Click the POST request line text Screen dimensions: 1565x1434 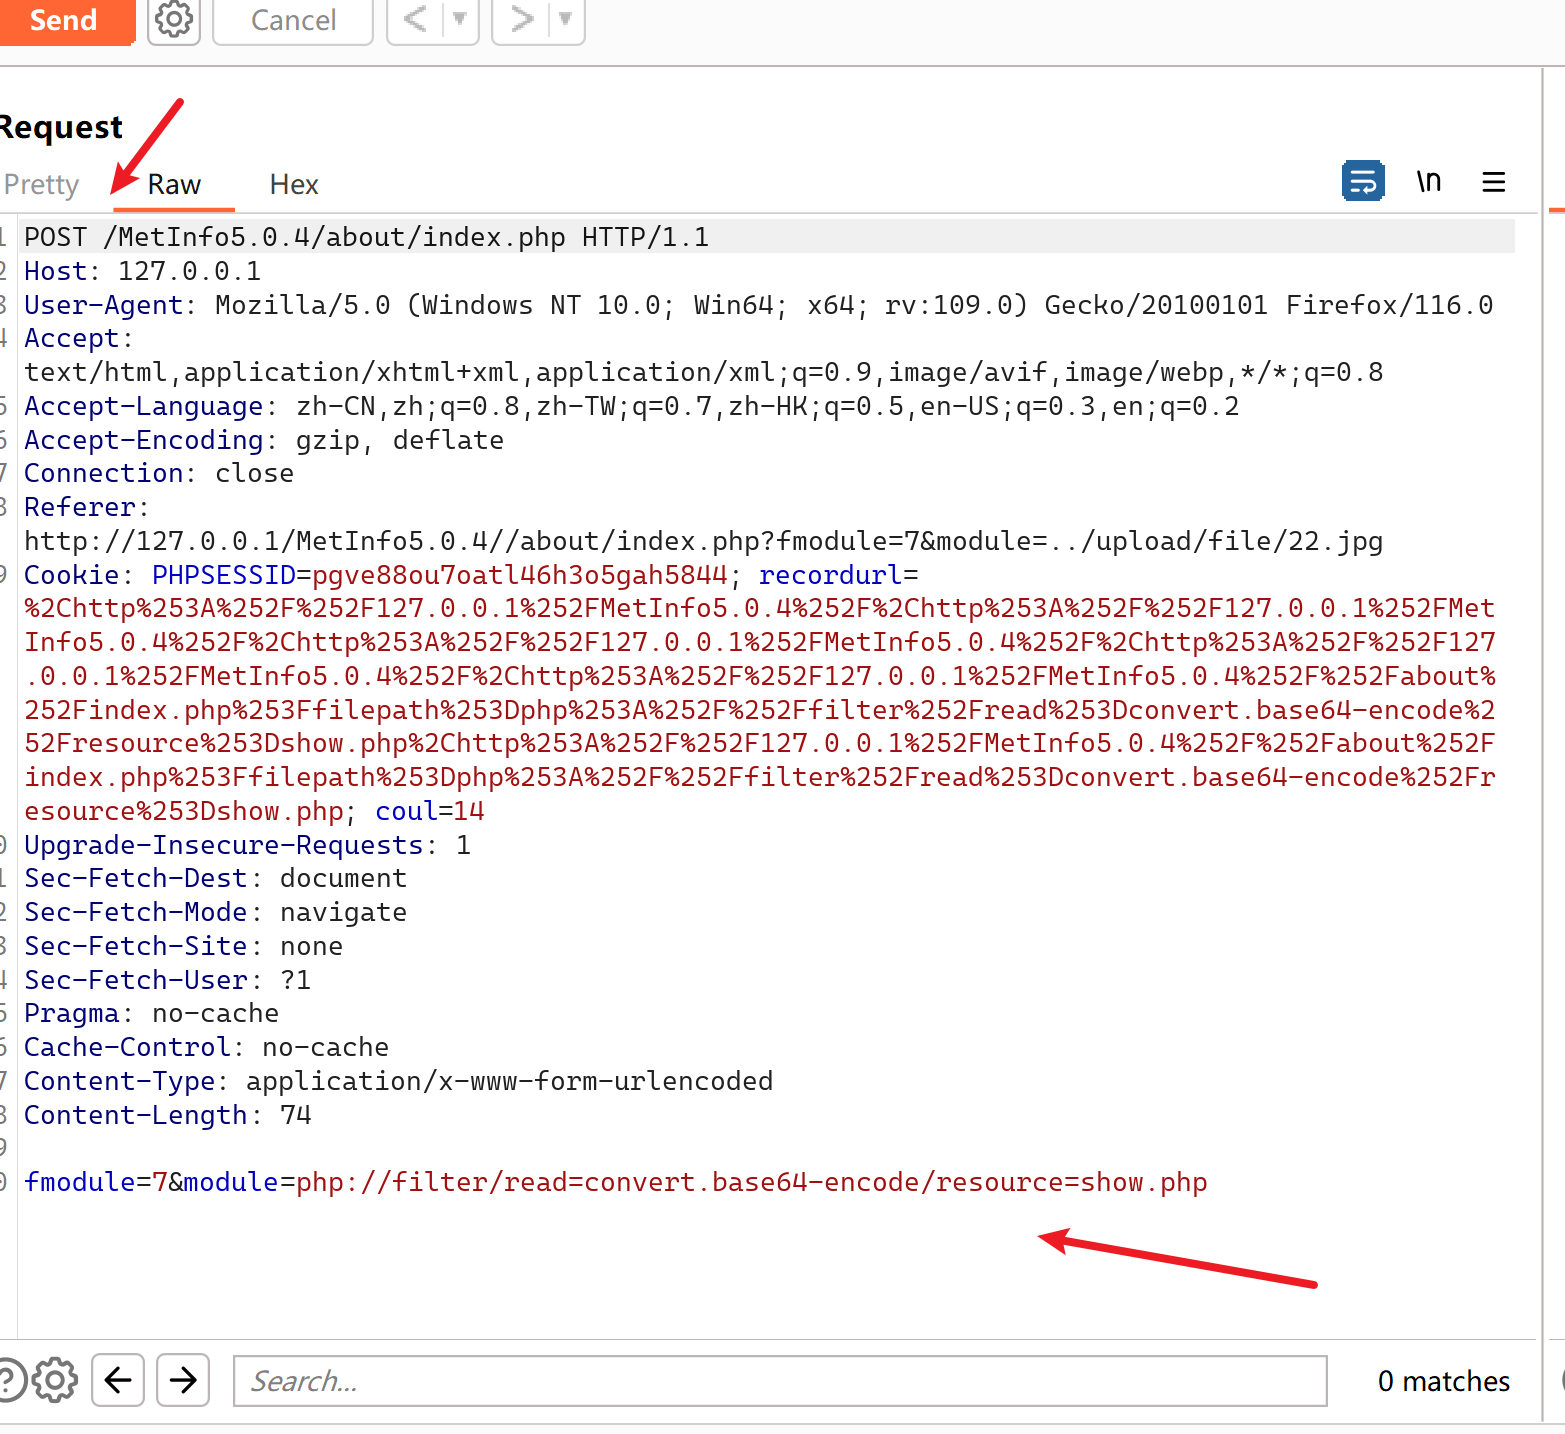[366, 237]
